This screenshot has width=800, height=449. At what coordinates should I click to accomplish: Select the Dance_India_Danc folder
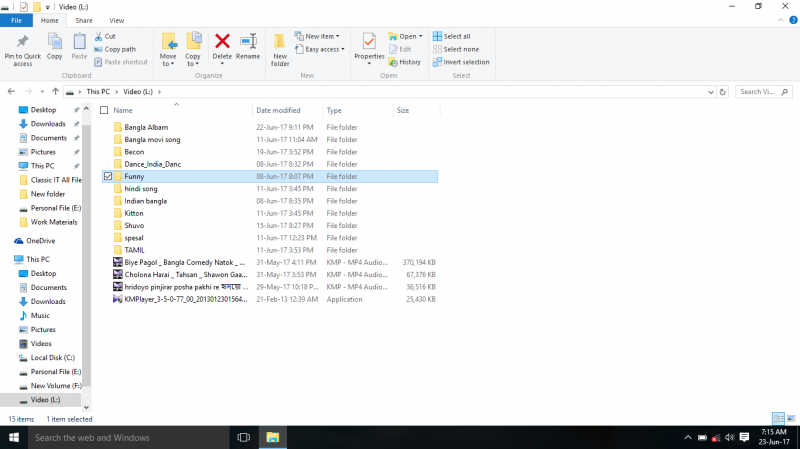pos(153,164)
